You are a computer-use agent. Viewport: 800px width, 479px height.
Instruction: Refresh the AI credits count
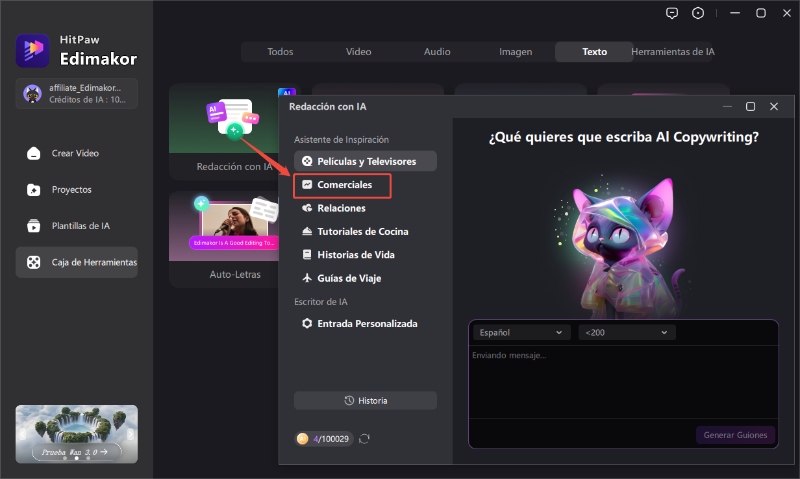tap(364, 439)
